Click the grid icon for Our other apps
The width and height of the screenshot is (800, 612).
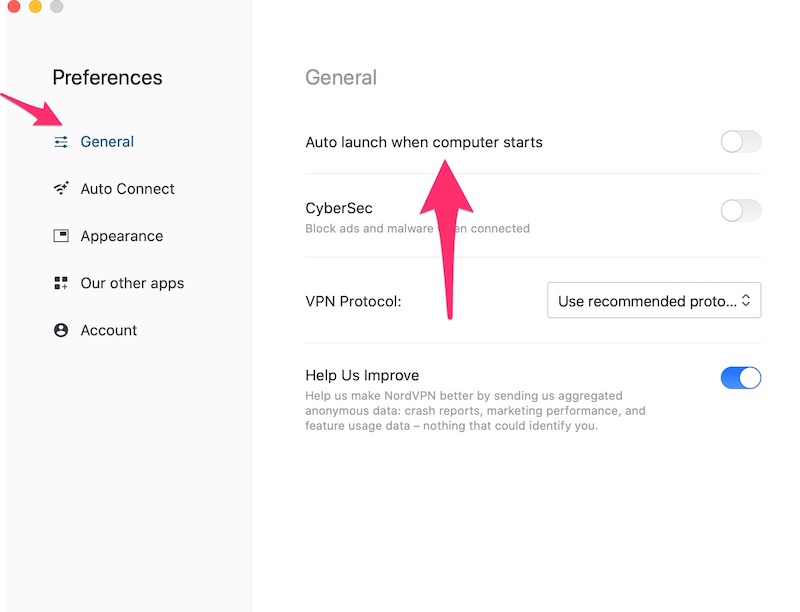pyautogui.click(x=61, y=283)
